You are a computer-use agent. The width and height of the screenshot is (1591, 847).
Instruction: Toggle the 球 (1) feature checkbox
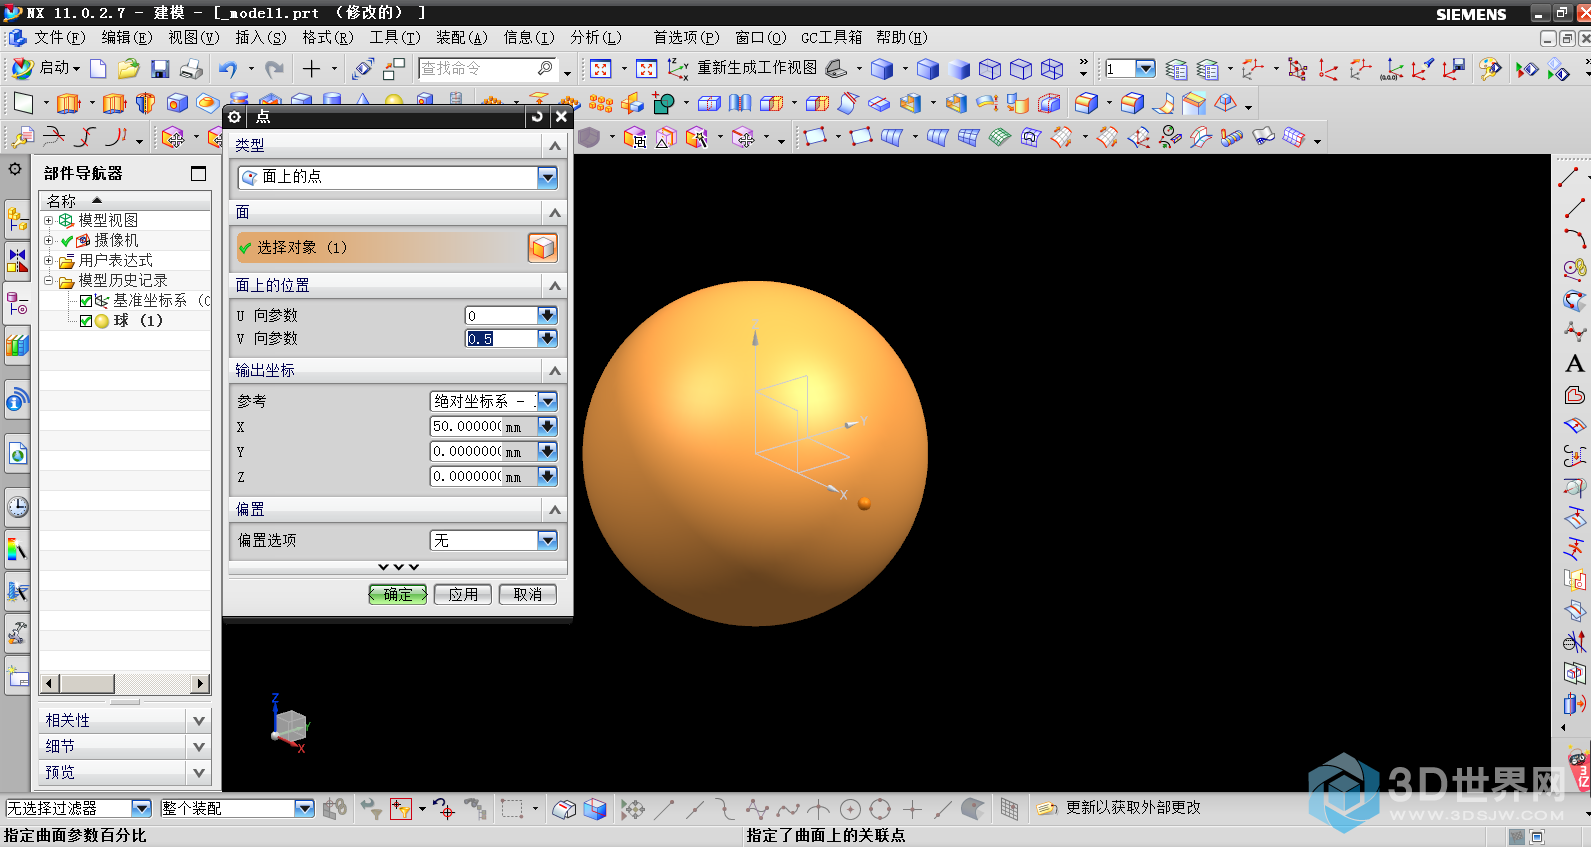pyautogui.click(x=86, y=321)
